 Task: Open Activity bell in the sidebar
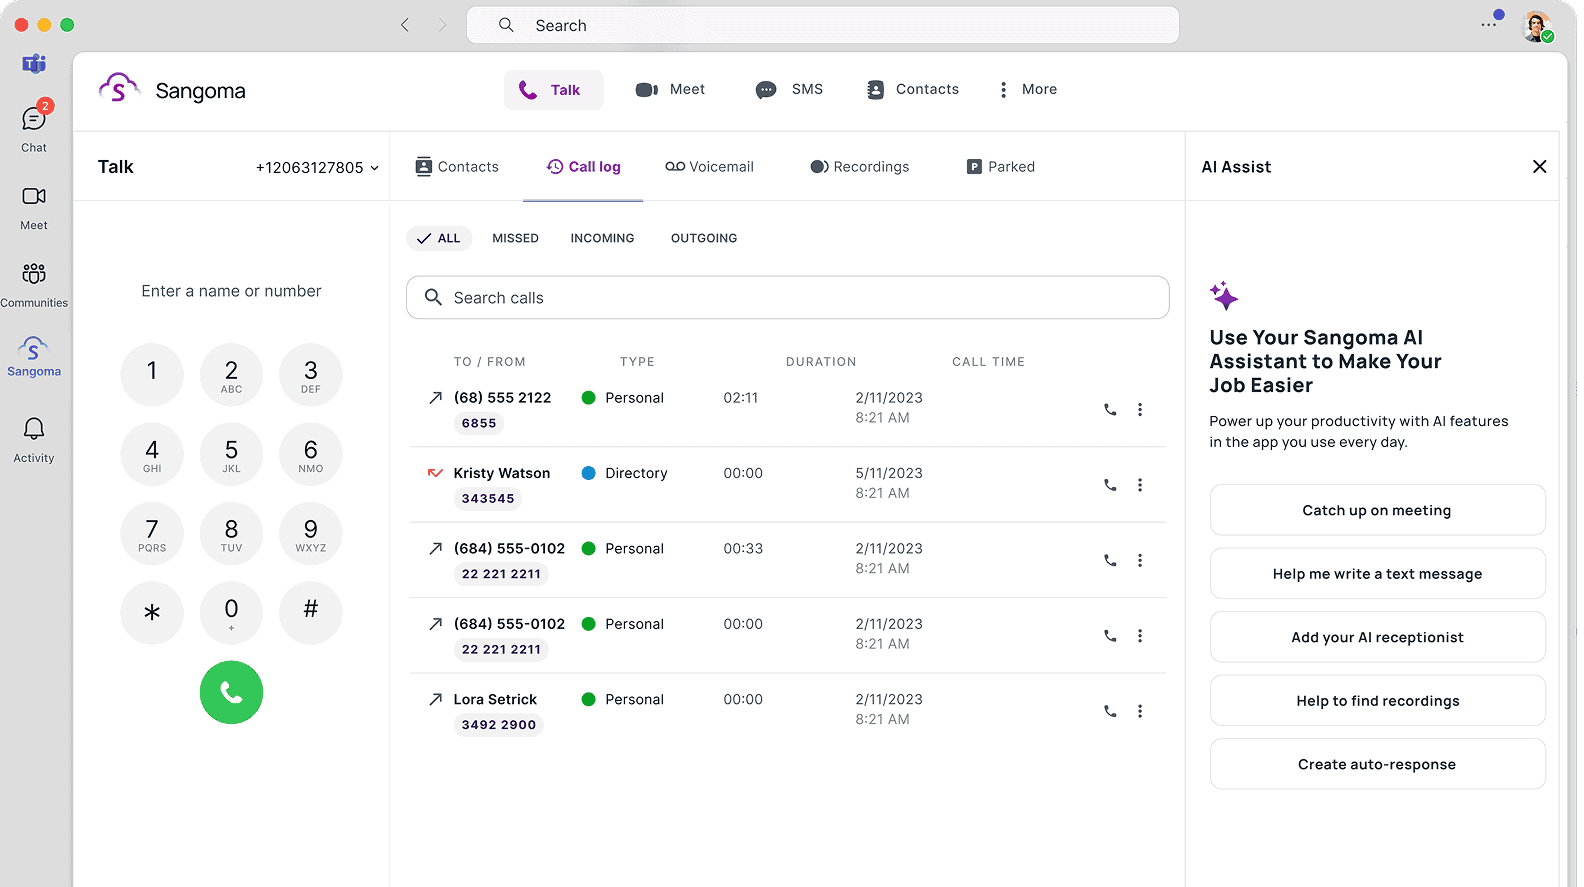34,440
